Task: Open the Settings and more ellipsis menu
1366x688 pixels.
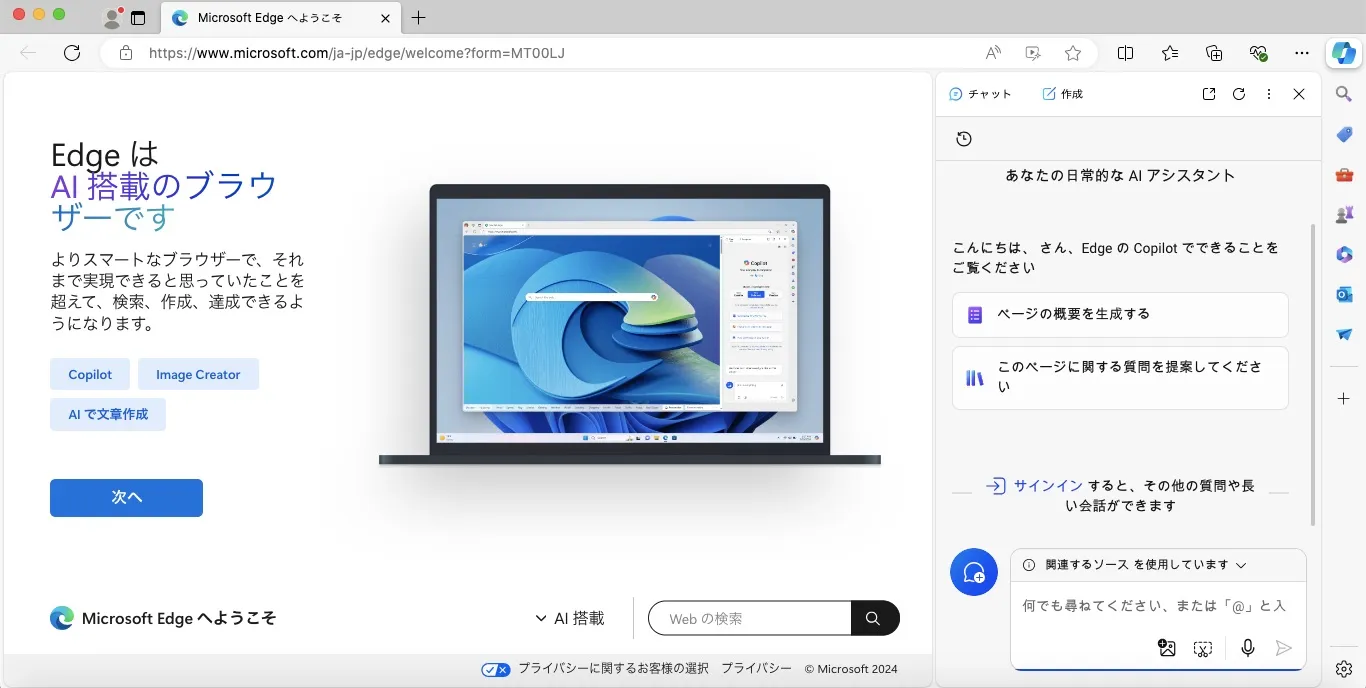Action: [x=1302, y=53]
